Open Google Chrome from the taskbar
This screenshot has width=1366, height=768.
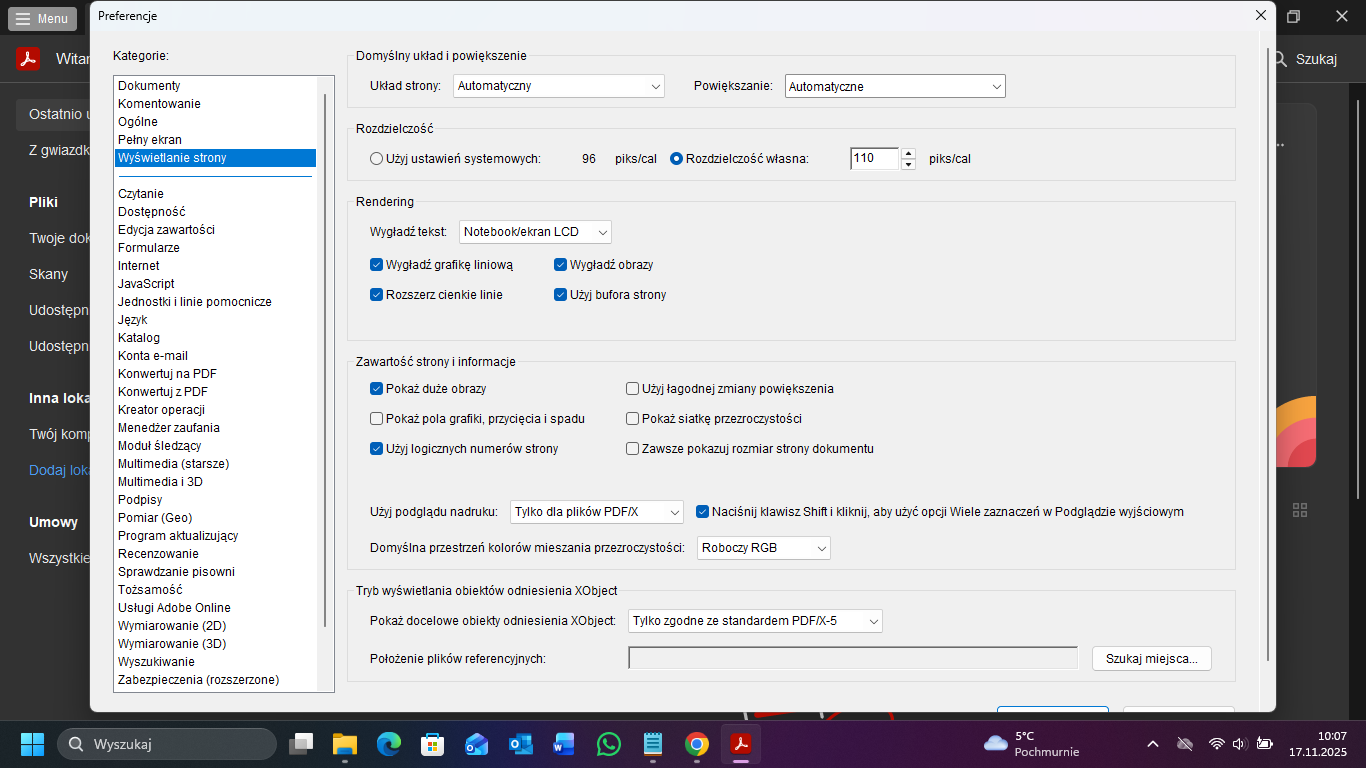(697, 744)
